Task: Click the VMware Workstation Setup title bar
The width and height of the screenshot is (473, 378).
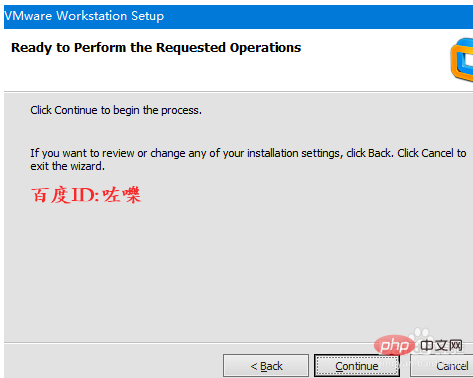Action: click(x=238, y=16)
